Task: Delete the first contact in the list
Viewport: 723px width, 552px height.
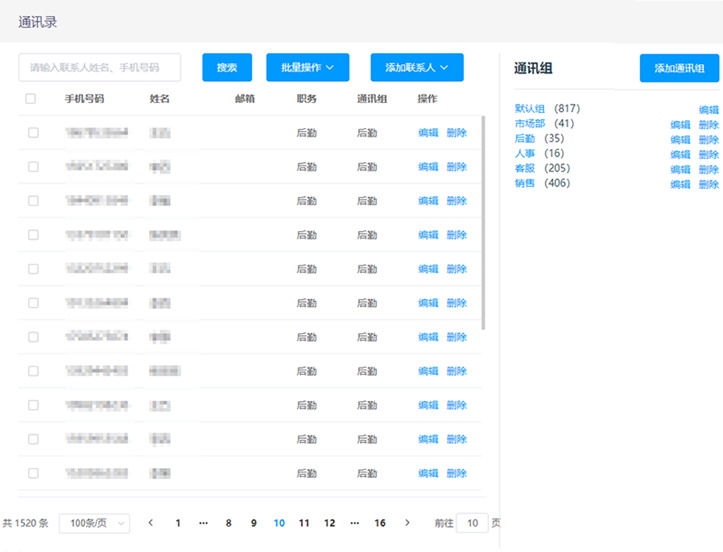Action: [457, 132]
